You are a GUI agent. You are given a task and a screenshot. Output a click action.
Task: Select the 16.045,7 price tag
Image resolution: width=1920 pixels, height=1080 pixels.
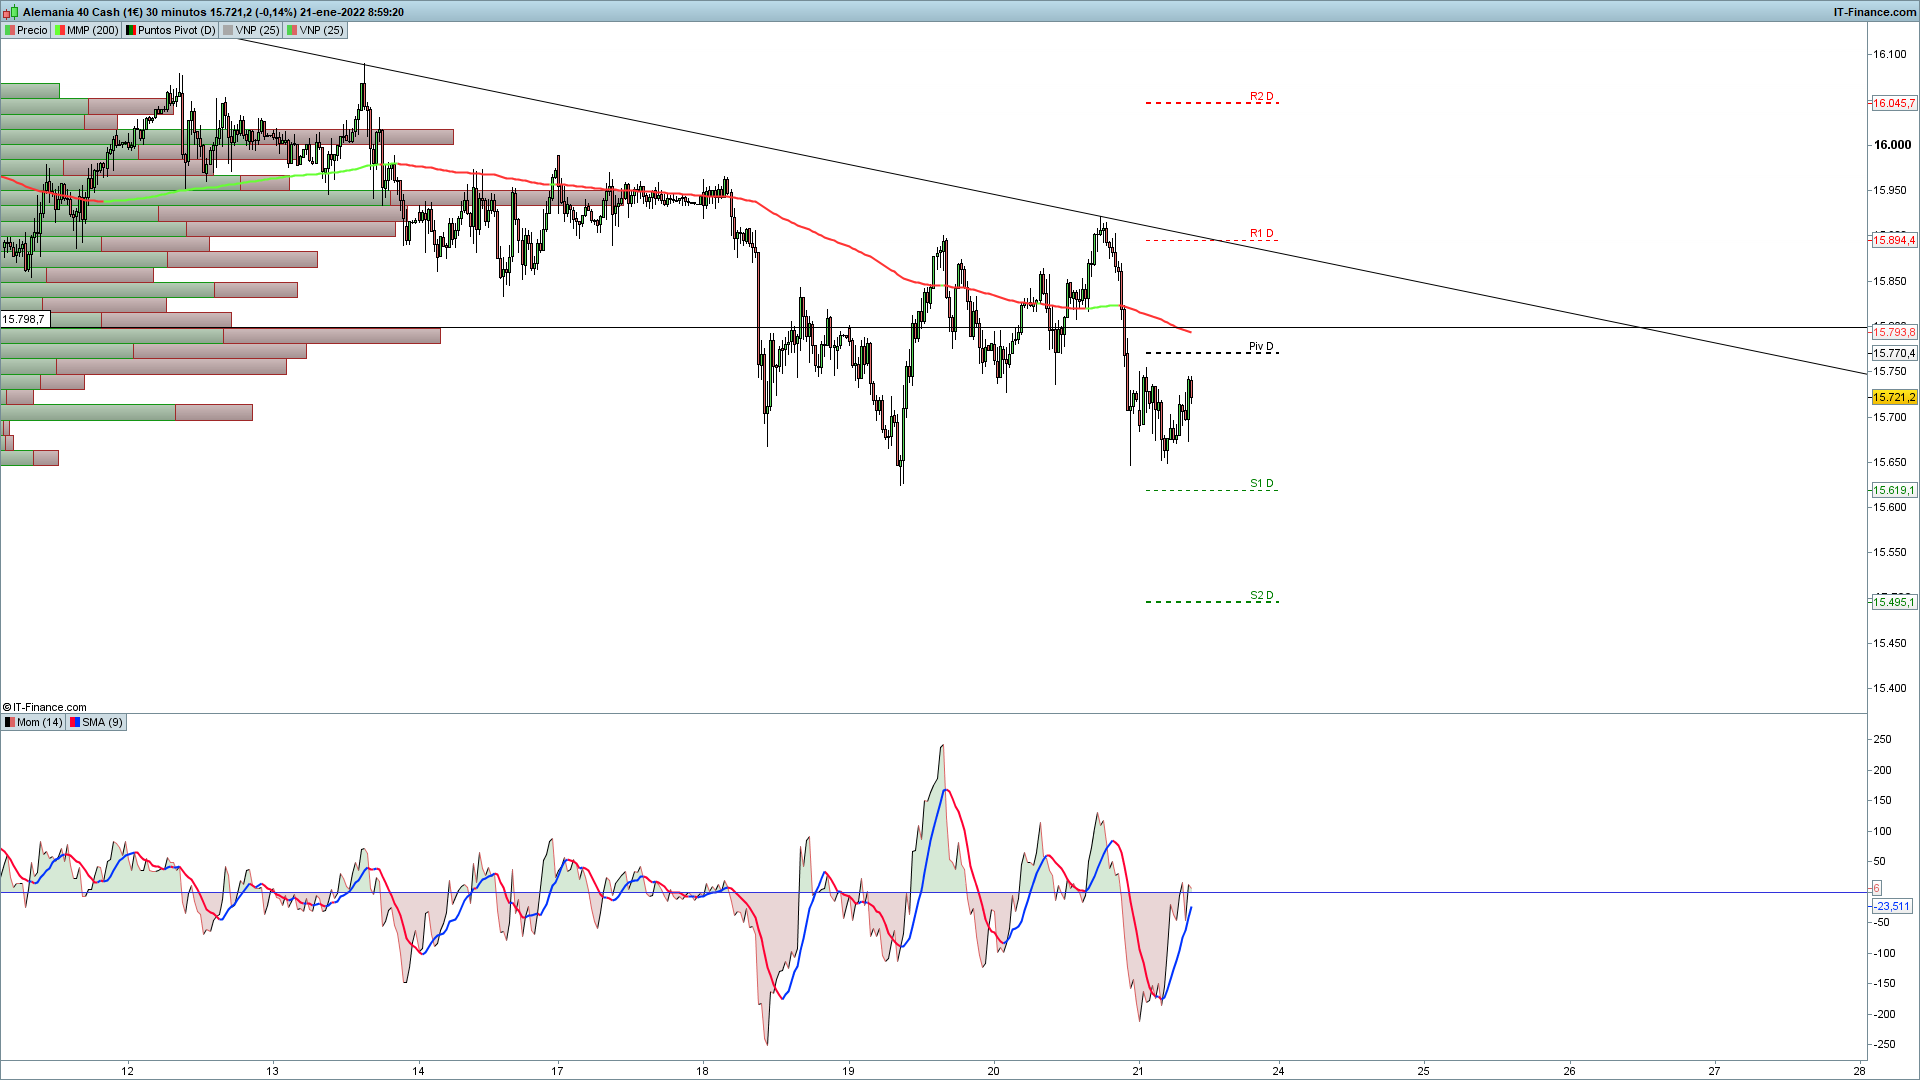(1893, 103)
